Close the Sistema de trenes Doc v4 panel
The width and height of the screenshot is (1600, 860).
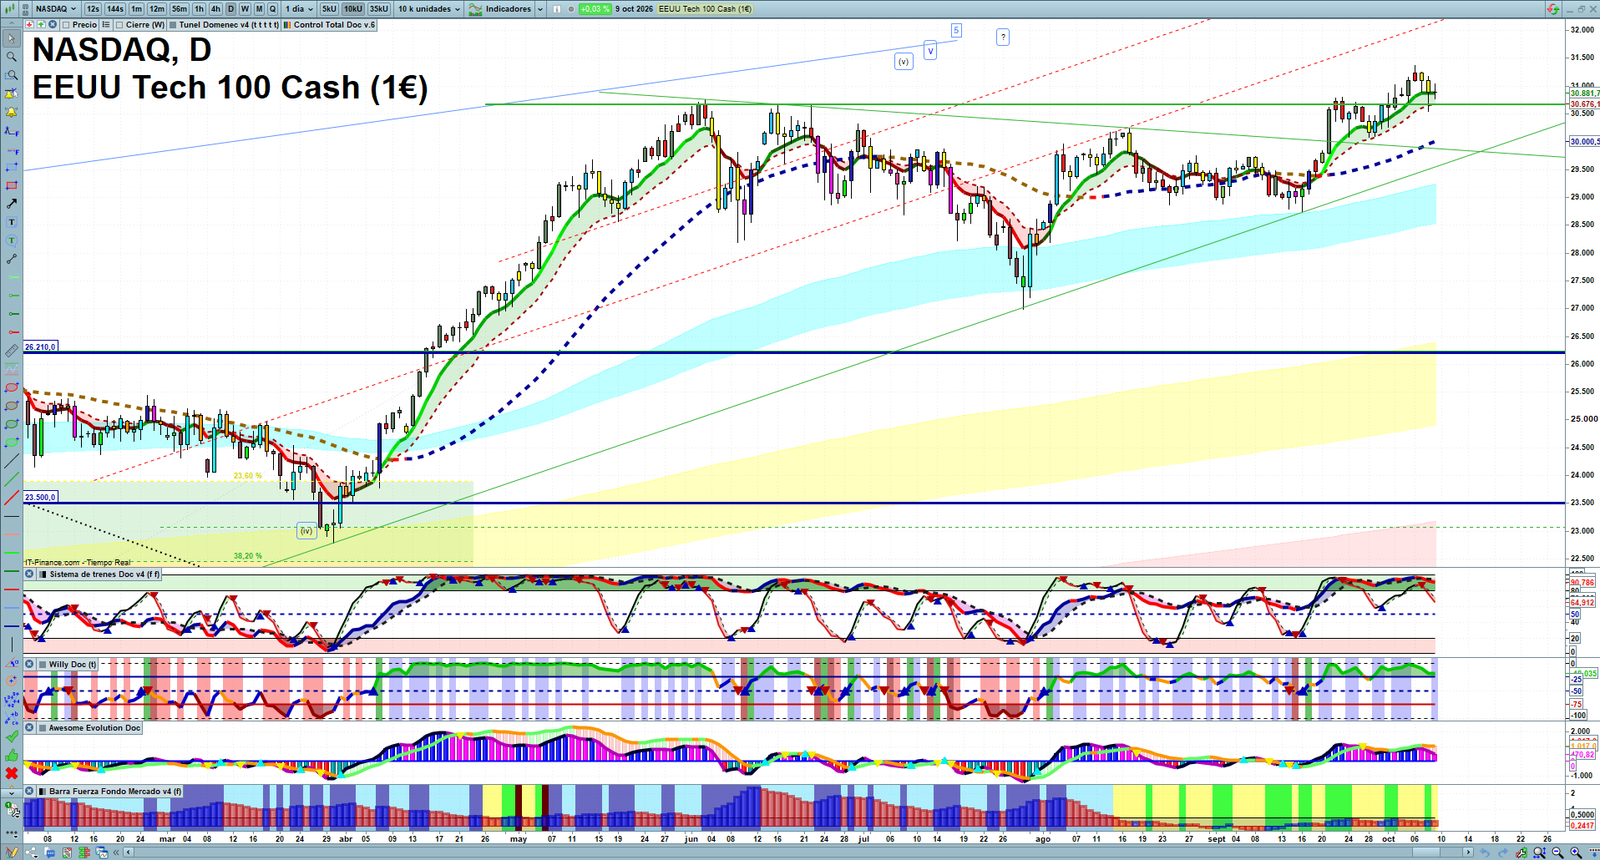[29, 574]
